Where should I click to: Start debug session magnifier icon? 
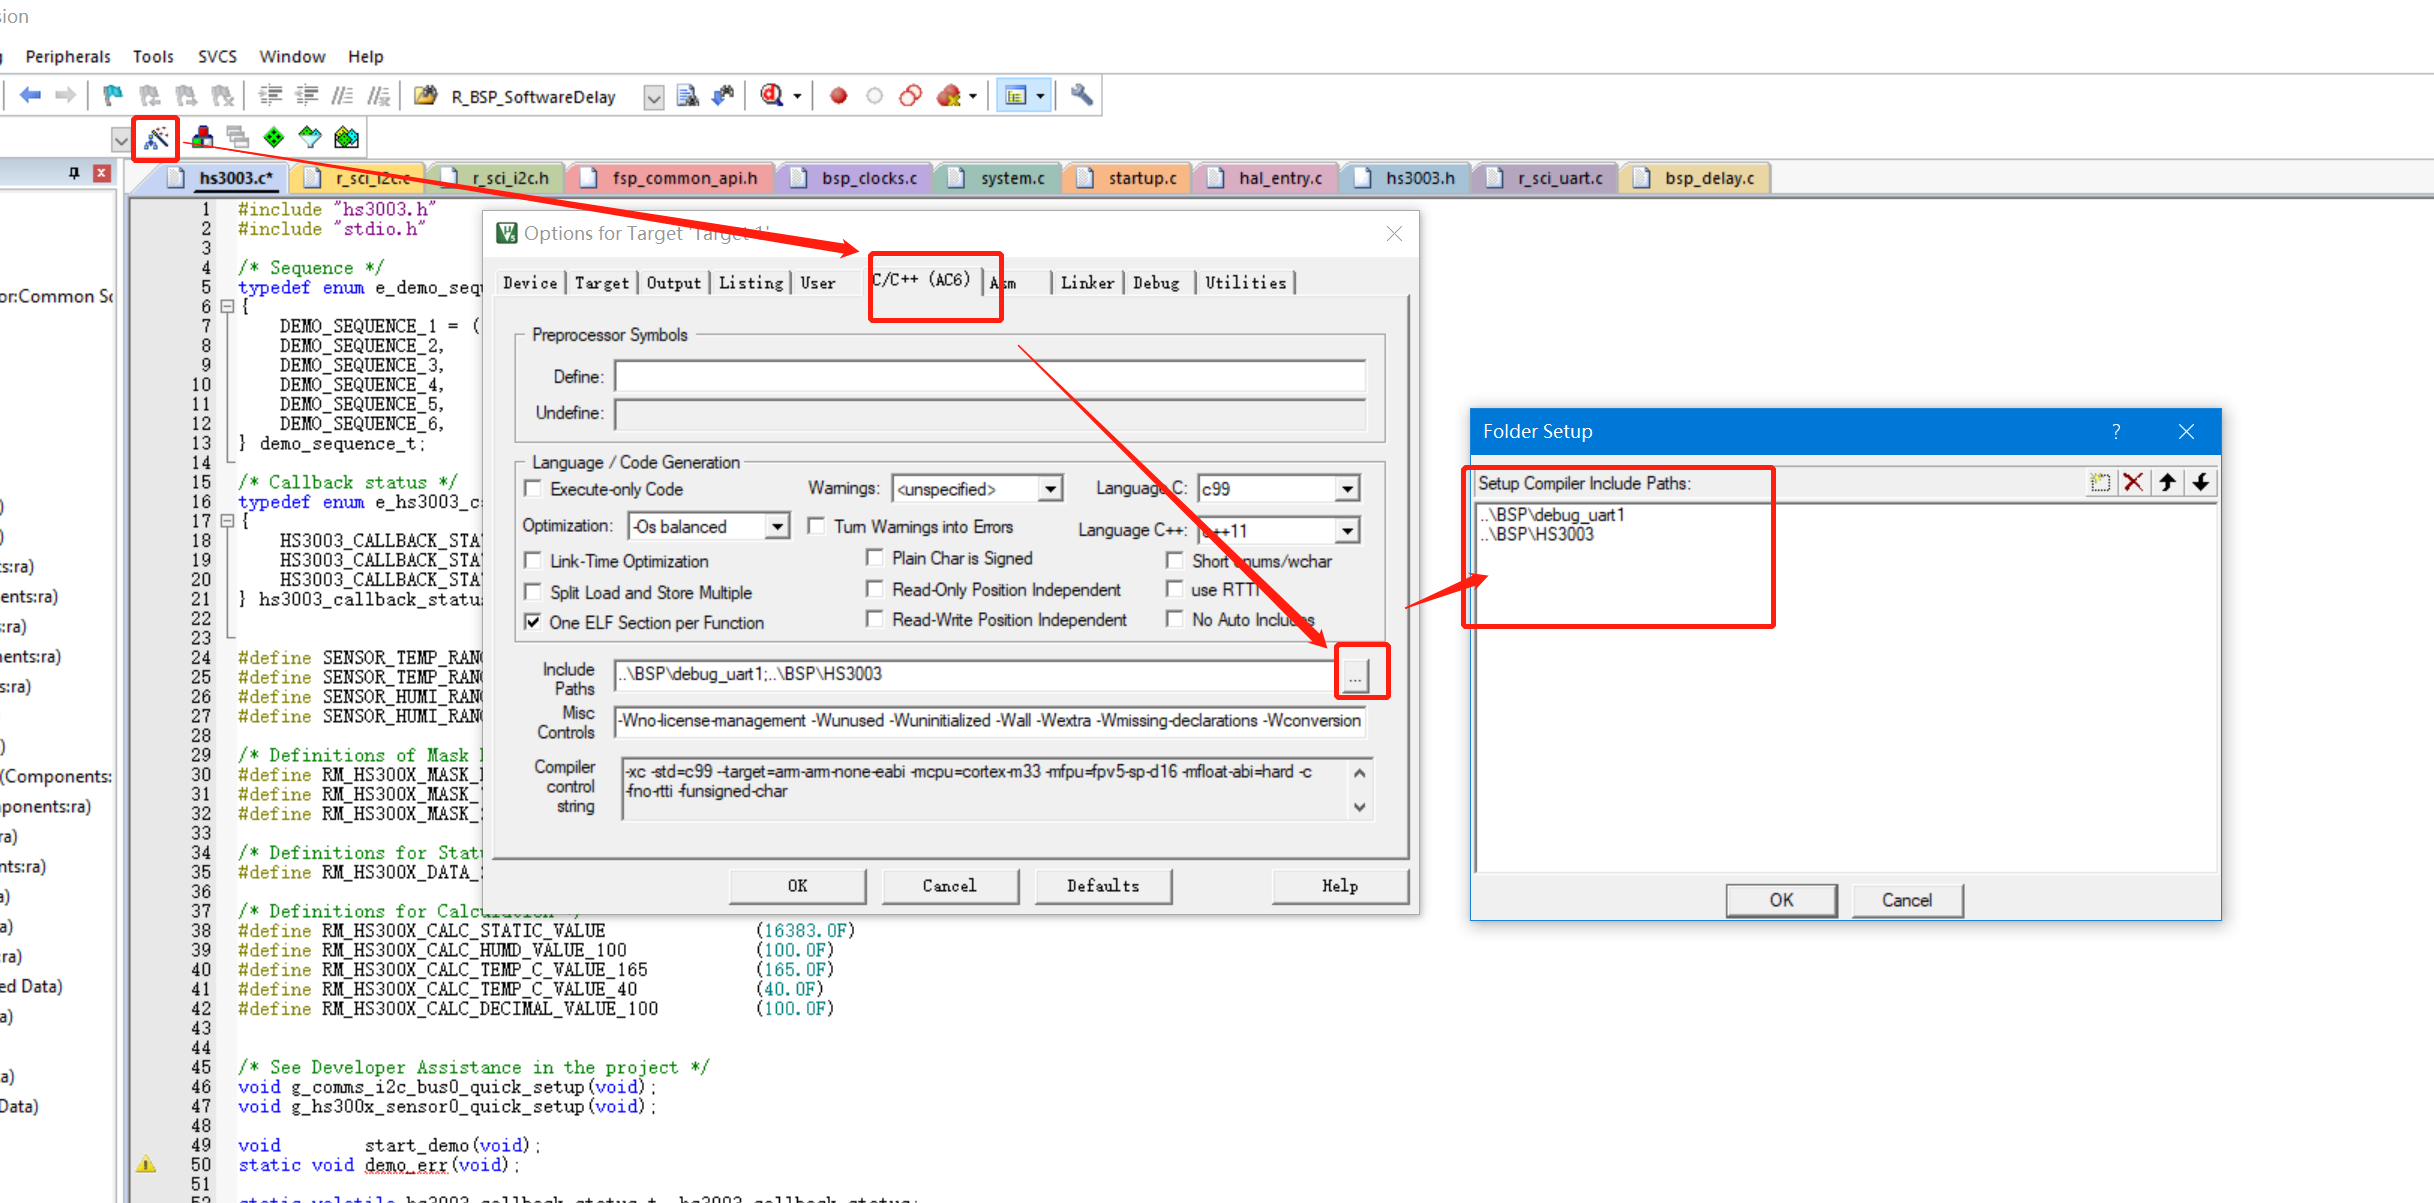[x=771, y=96]
